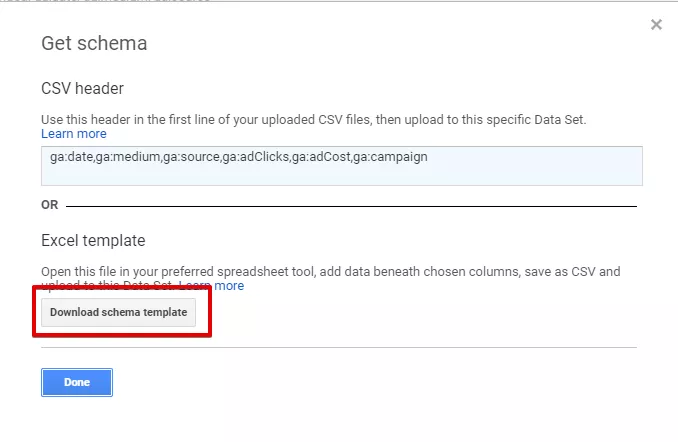Click ga:date in the CSV header field
Viewport: 678px width, 442px height.
71,157
